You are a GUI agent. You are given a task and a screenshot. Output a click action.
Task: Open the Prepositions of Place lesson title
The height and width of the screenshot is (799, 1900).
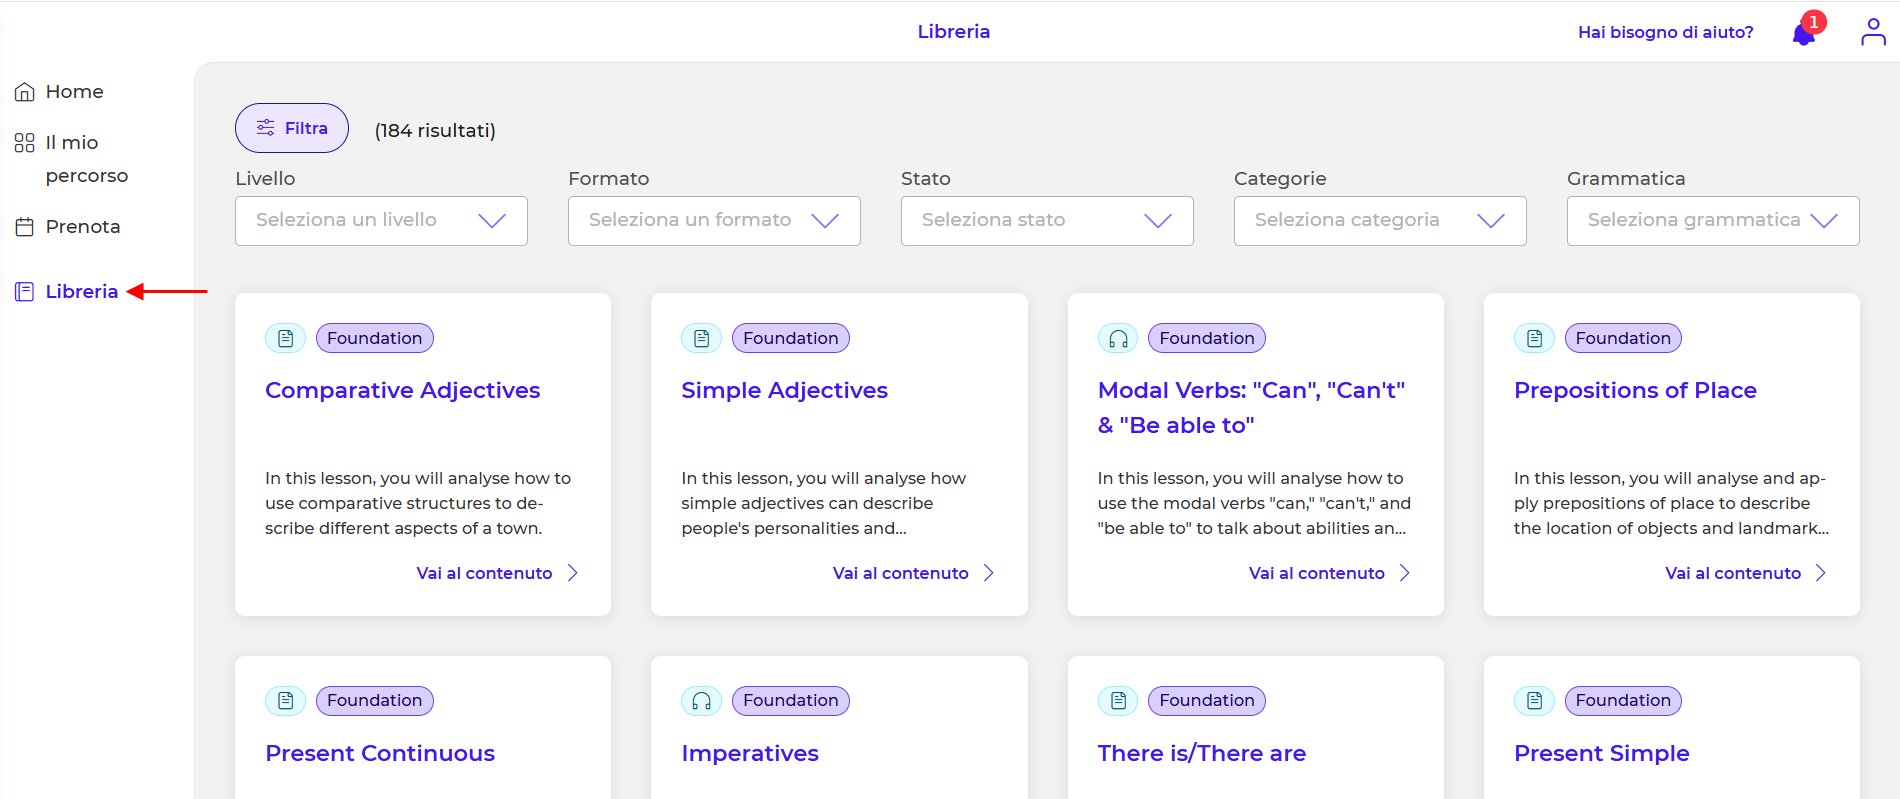coord(1635,391)
